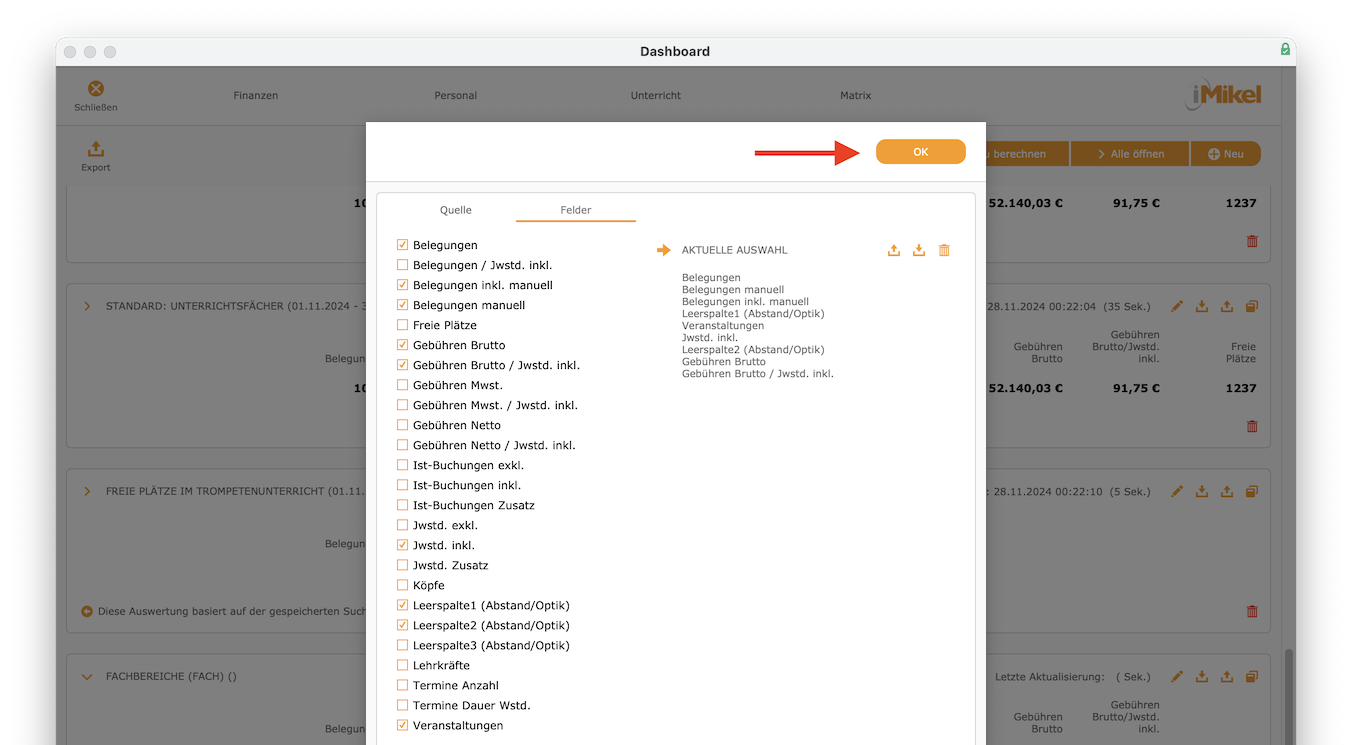Delete Freie Plätze im Trompetenunterricht via trash
Image resolution: width=1352 pixels, height=745 pixels.
point(1252,611)
